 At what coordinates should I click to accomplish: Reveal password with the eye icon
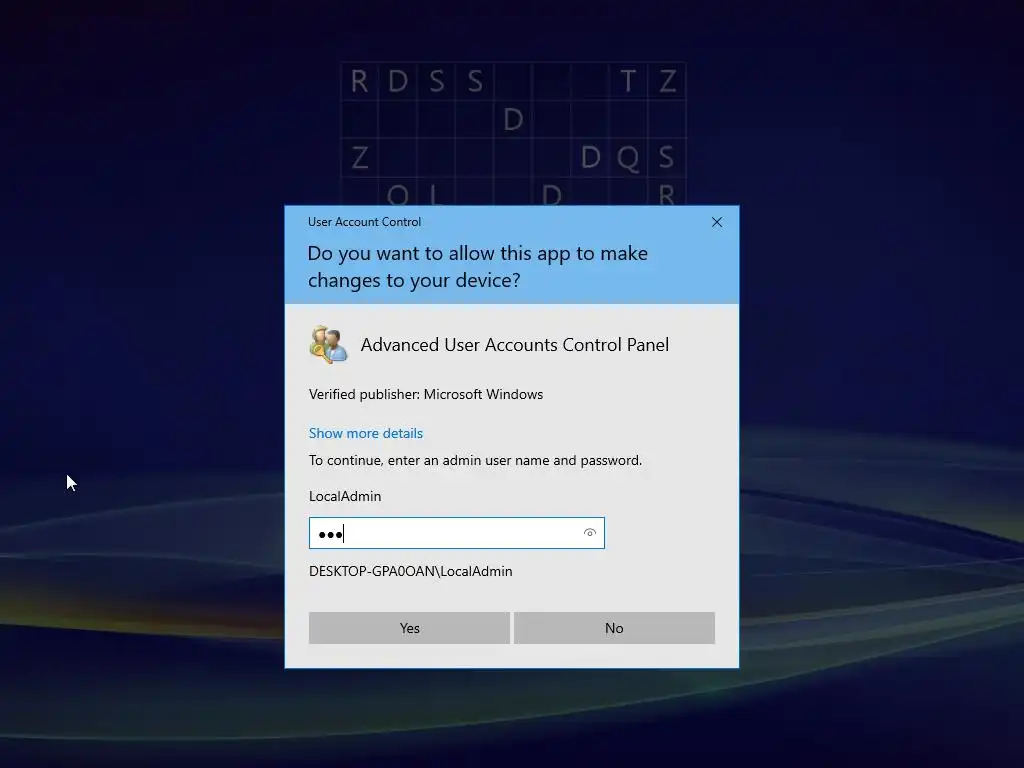tap(590, 533)
